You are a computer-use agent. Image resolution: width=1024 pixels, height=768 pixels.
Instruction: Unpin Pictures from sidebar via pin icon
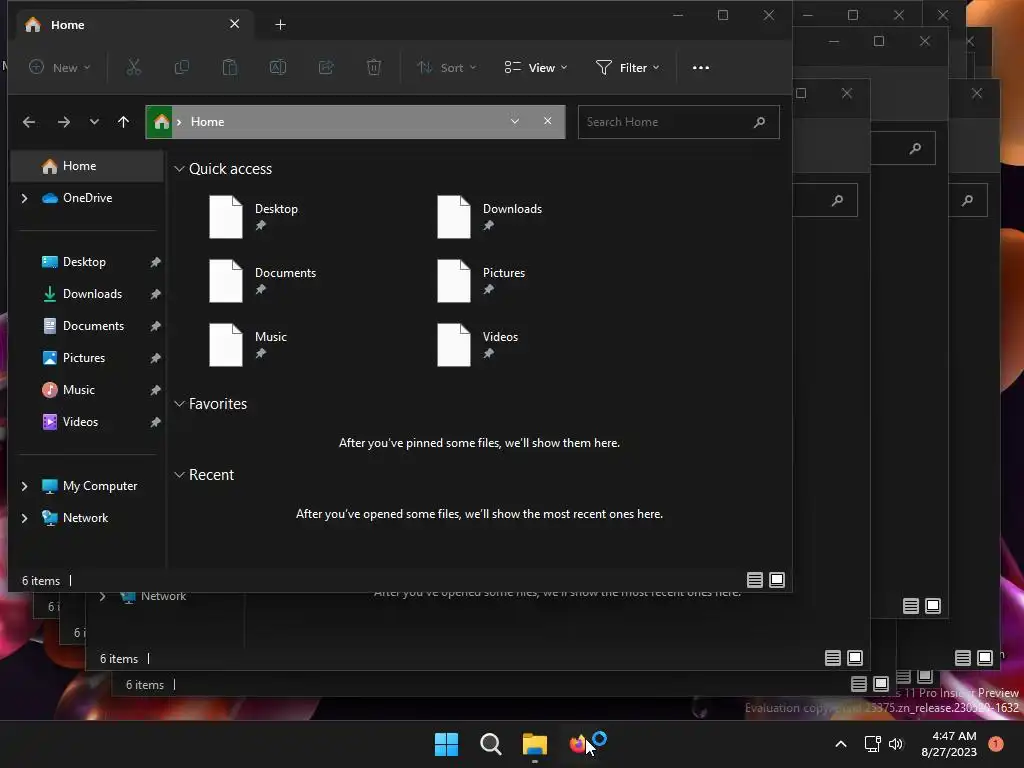tap(155, 358)
